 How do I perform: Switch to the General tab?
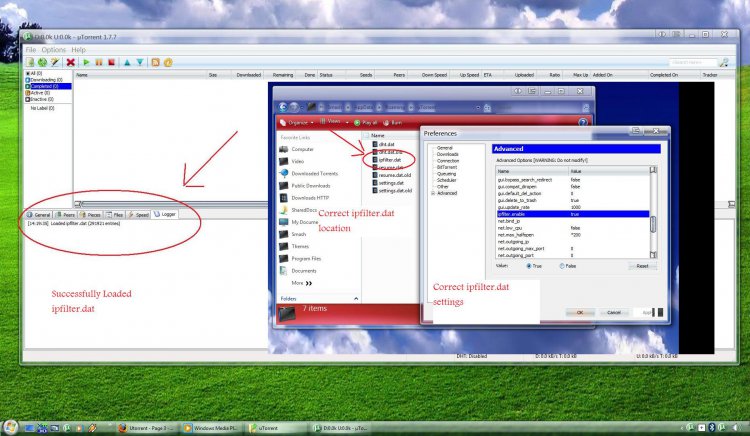click(39, 215)
